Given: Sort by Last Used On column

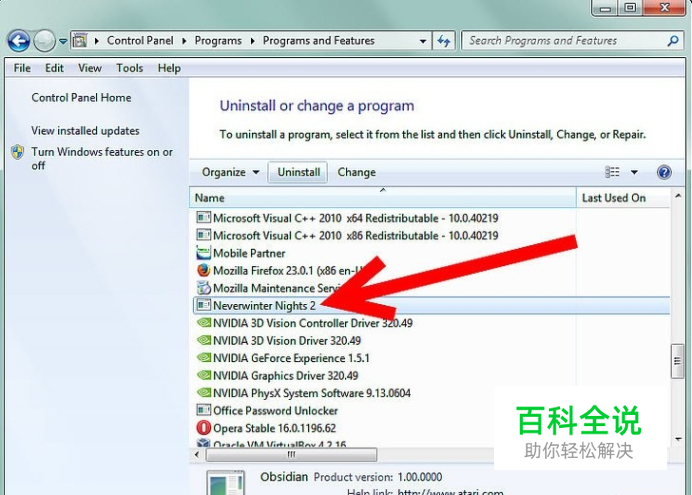Looking at the screenshot, I should [x=623, y=198].
